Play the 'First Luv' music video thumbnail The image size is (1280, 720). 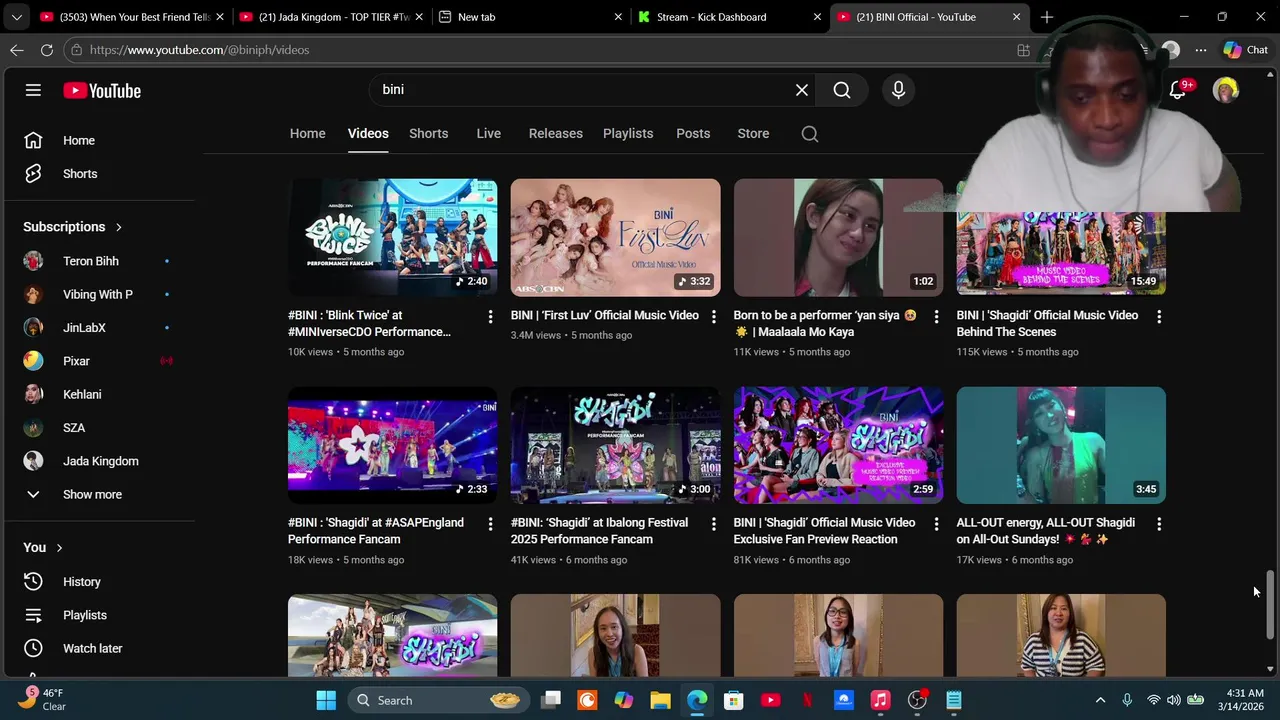point(615,237)
